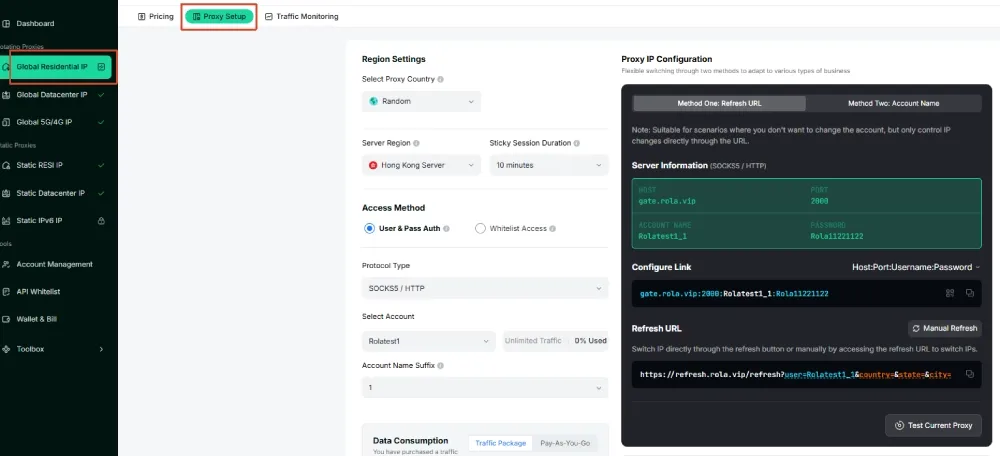Viewport: 1000px width, 456px height.
Task: Open Static Datacenter IP section
Action: (x=52, y=193)
